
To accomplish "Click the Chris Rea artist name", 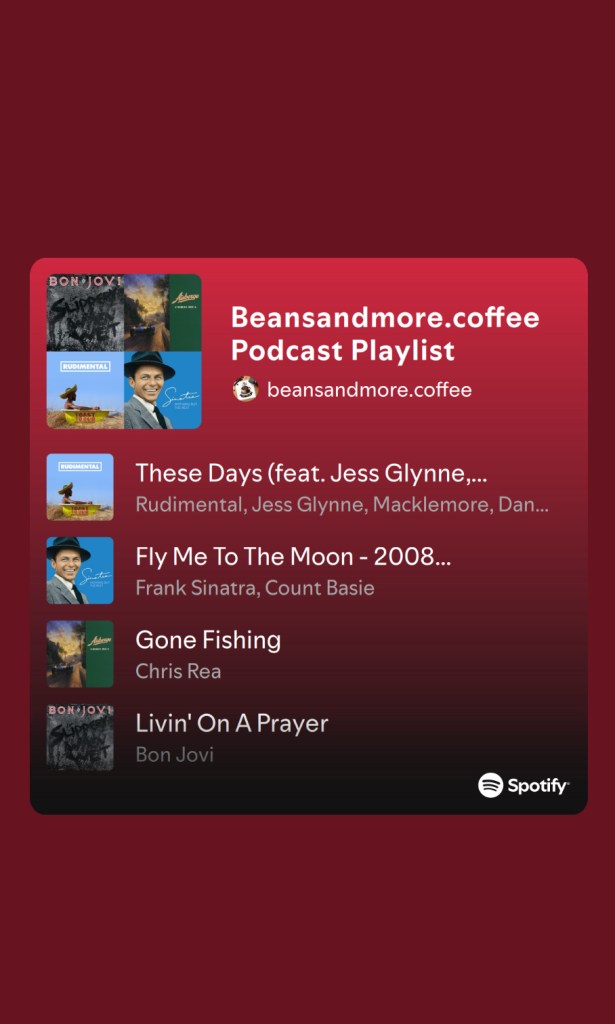I will (x=178, y=671).
